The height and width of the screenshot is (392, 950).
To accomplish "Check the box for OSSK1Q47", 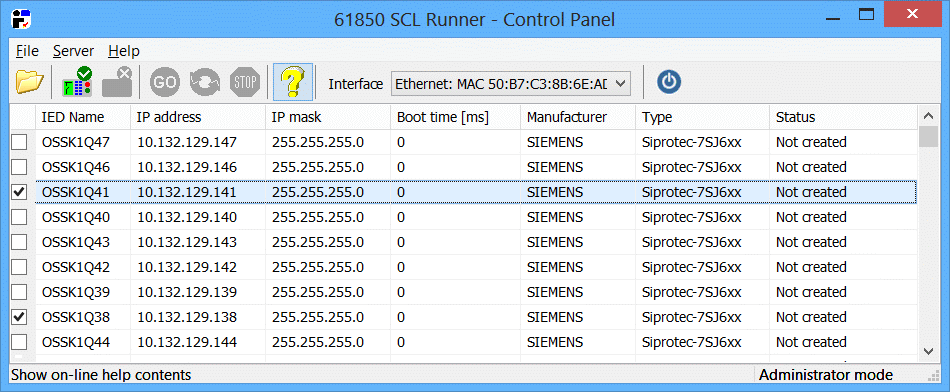I will coord(20,142).
